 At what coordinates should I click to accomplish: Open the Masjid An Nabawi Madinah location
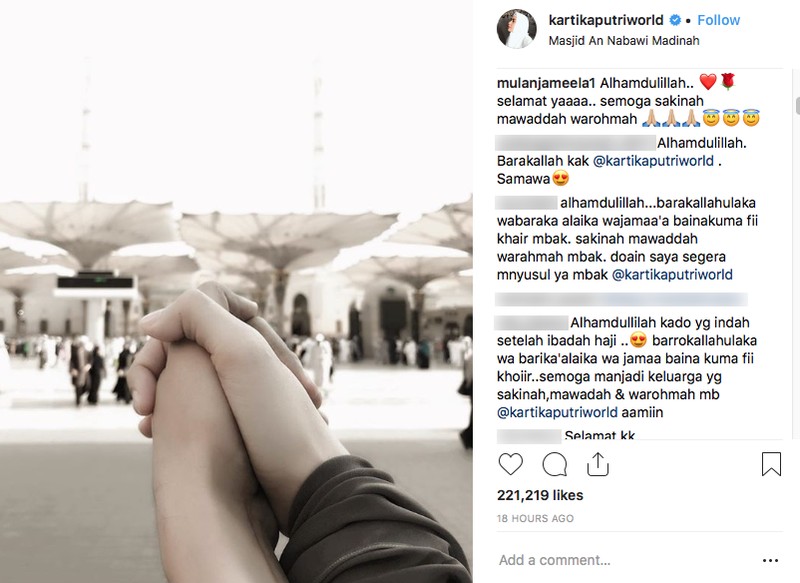click(x=623, y=41)
